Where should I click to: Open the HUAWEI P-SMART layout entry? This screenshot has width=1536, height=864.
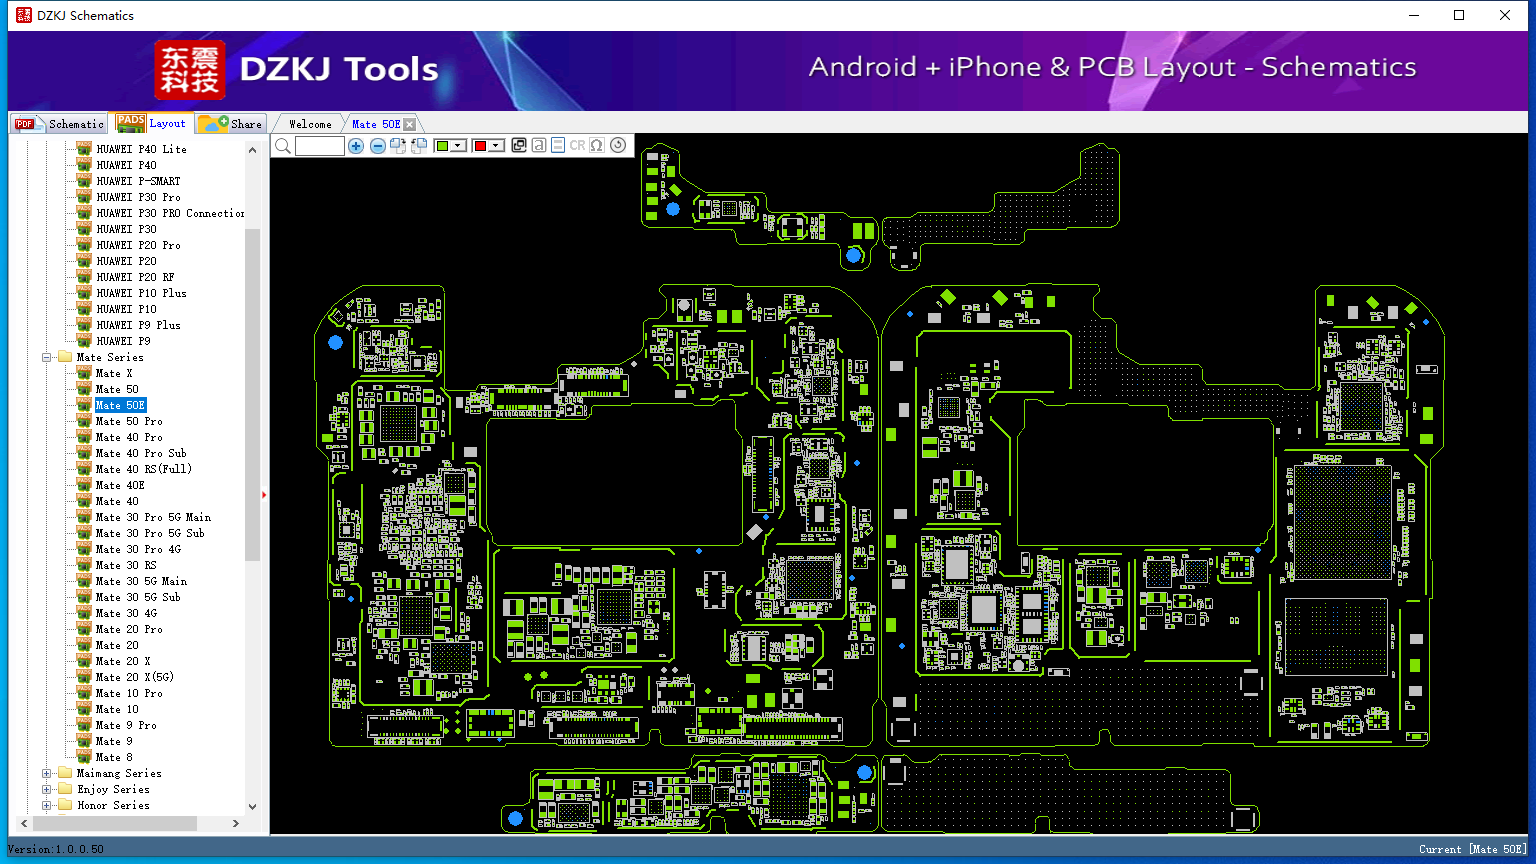[x=138, y=181]
